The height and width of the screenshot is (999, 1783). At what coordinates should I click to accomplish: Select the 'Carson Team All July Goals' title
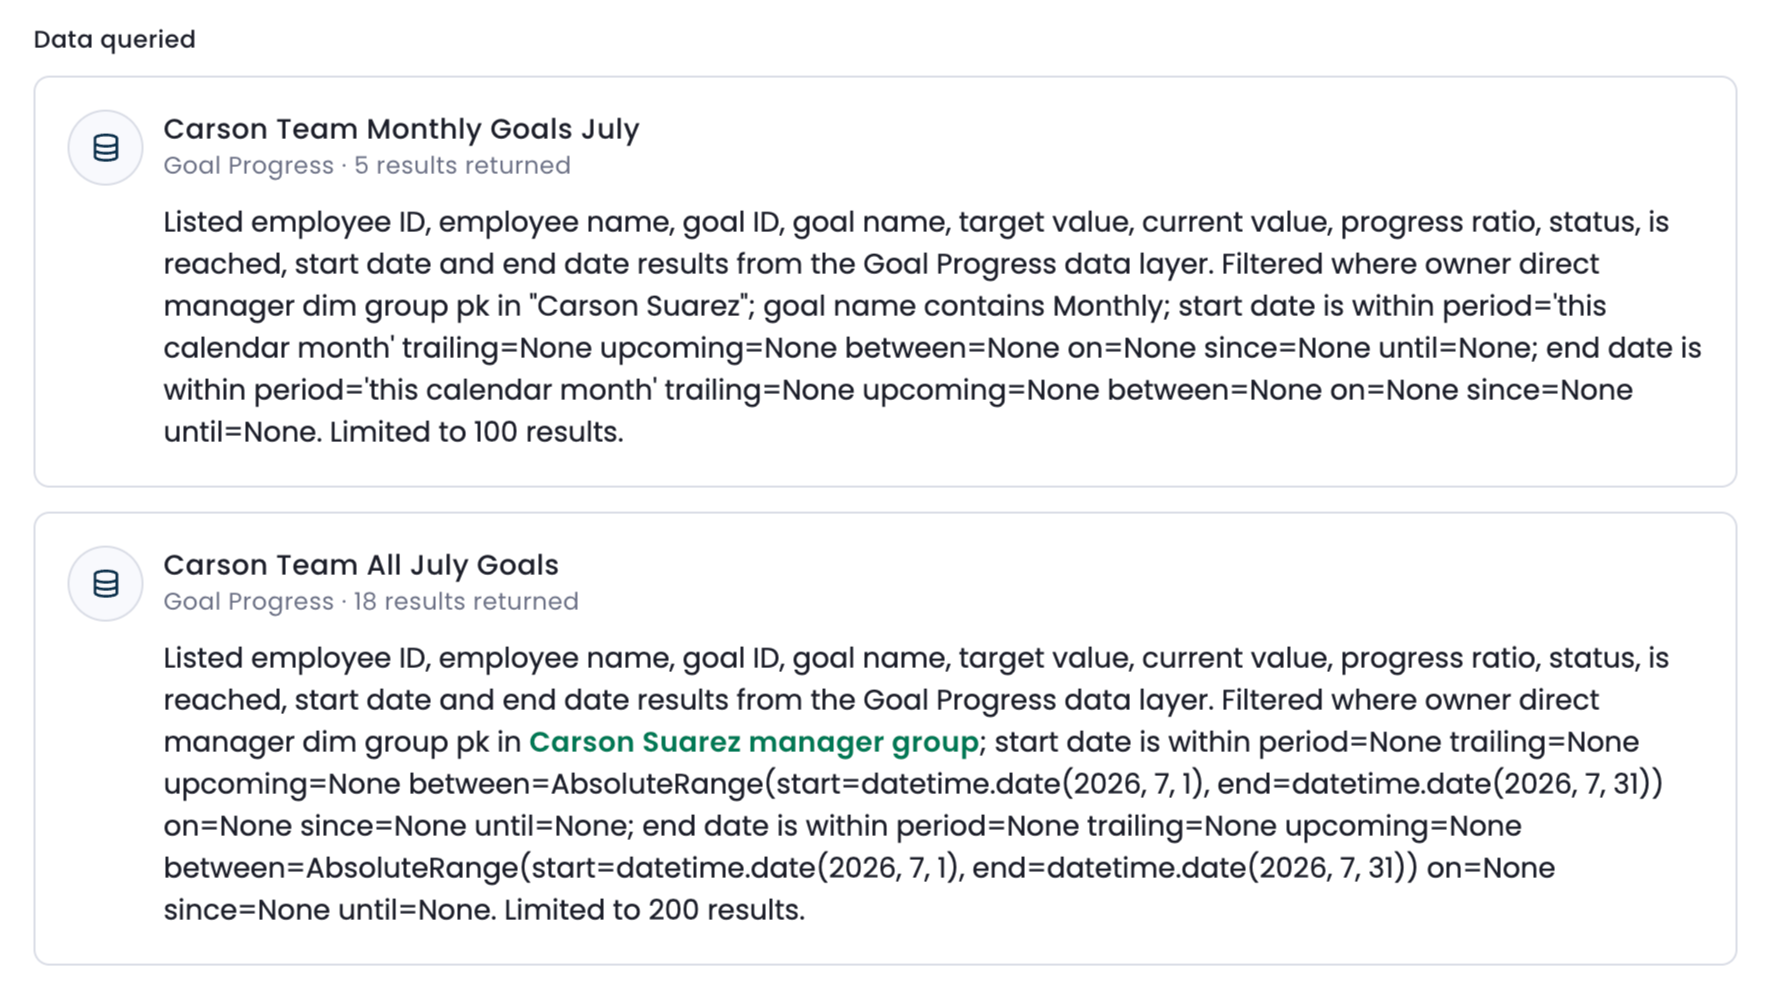click(361, 565)
